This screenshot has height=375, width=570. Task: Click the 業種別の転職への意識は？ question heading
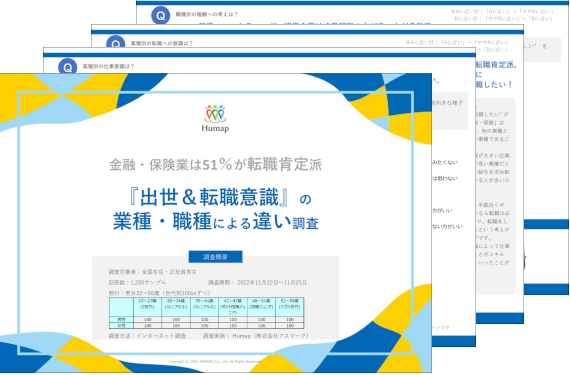tap(161, 43)
